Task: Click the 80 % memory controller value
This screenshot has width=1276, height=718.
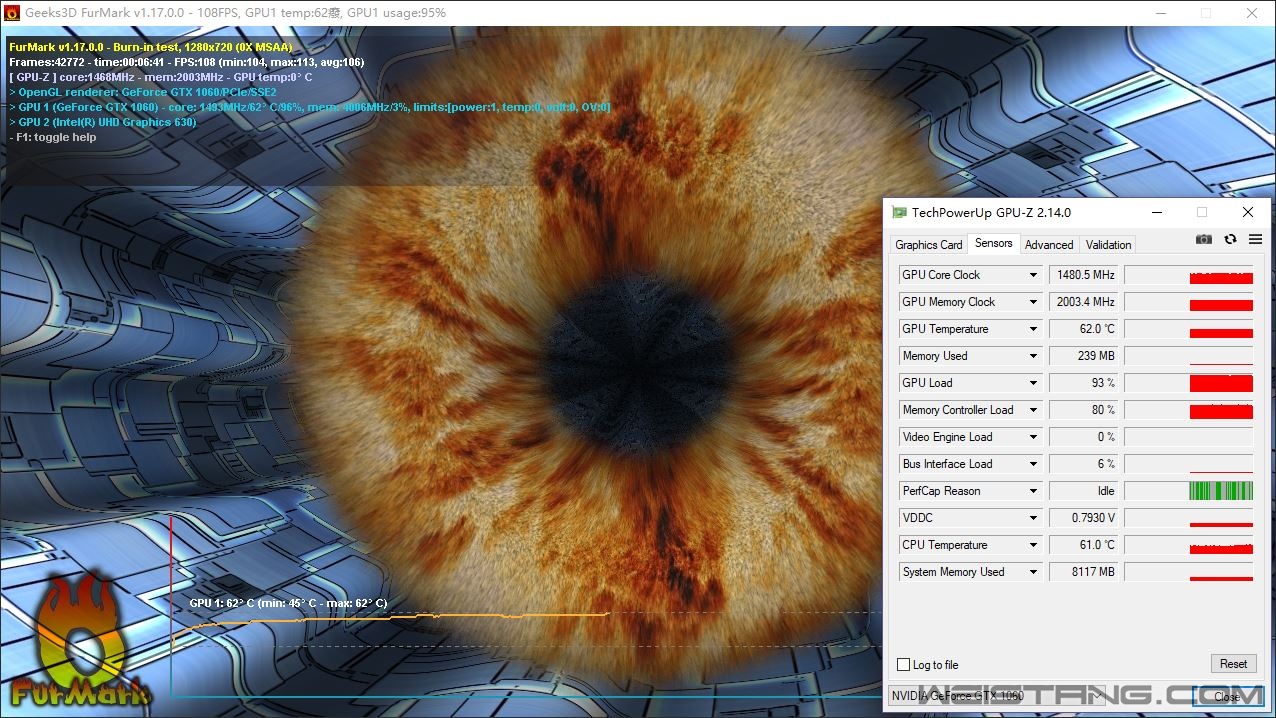Action: (1083, 410)
